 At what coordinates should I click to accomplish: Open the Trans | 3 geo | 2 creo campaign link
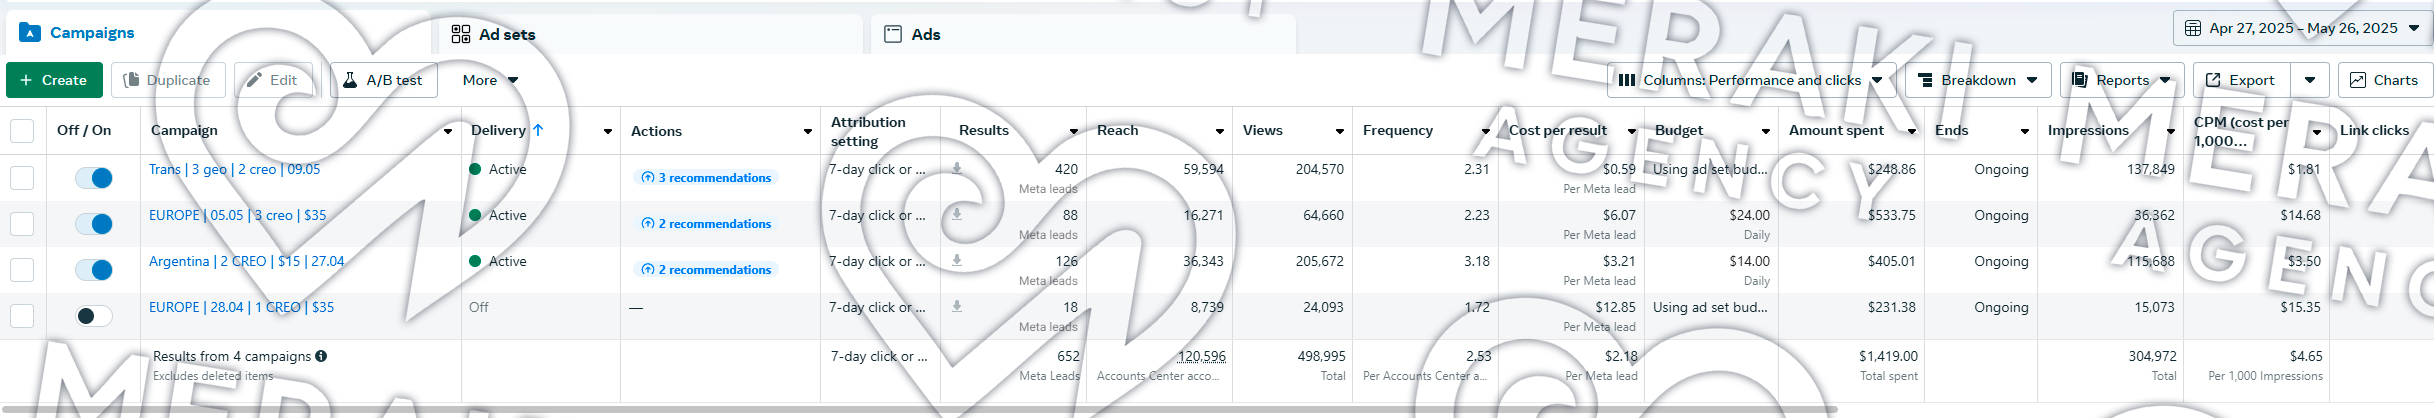pyautogui.click(x=235, y=169)
